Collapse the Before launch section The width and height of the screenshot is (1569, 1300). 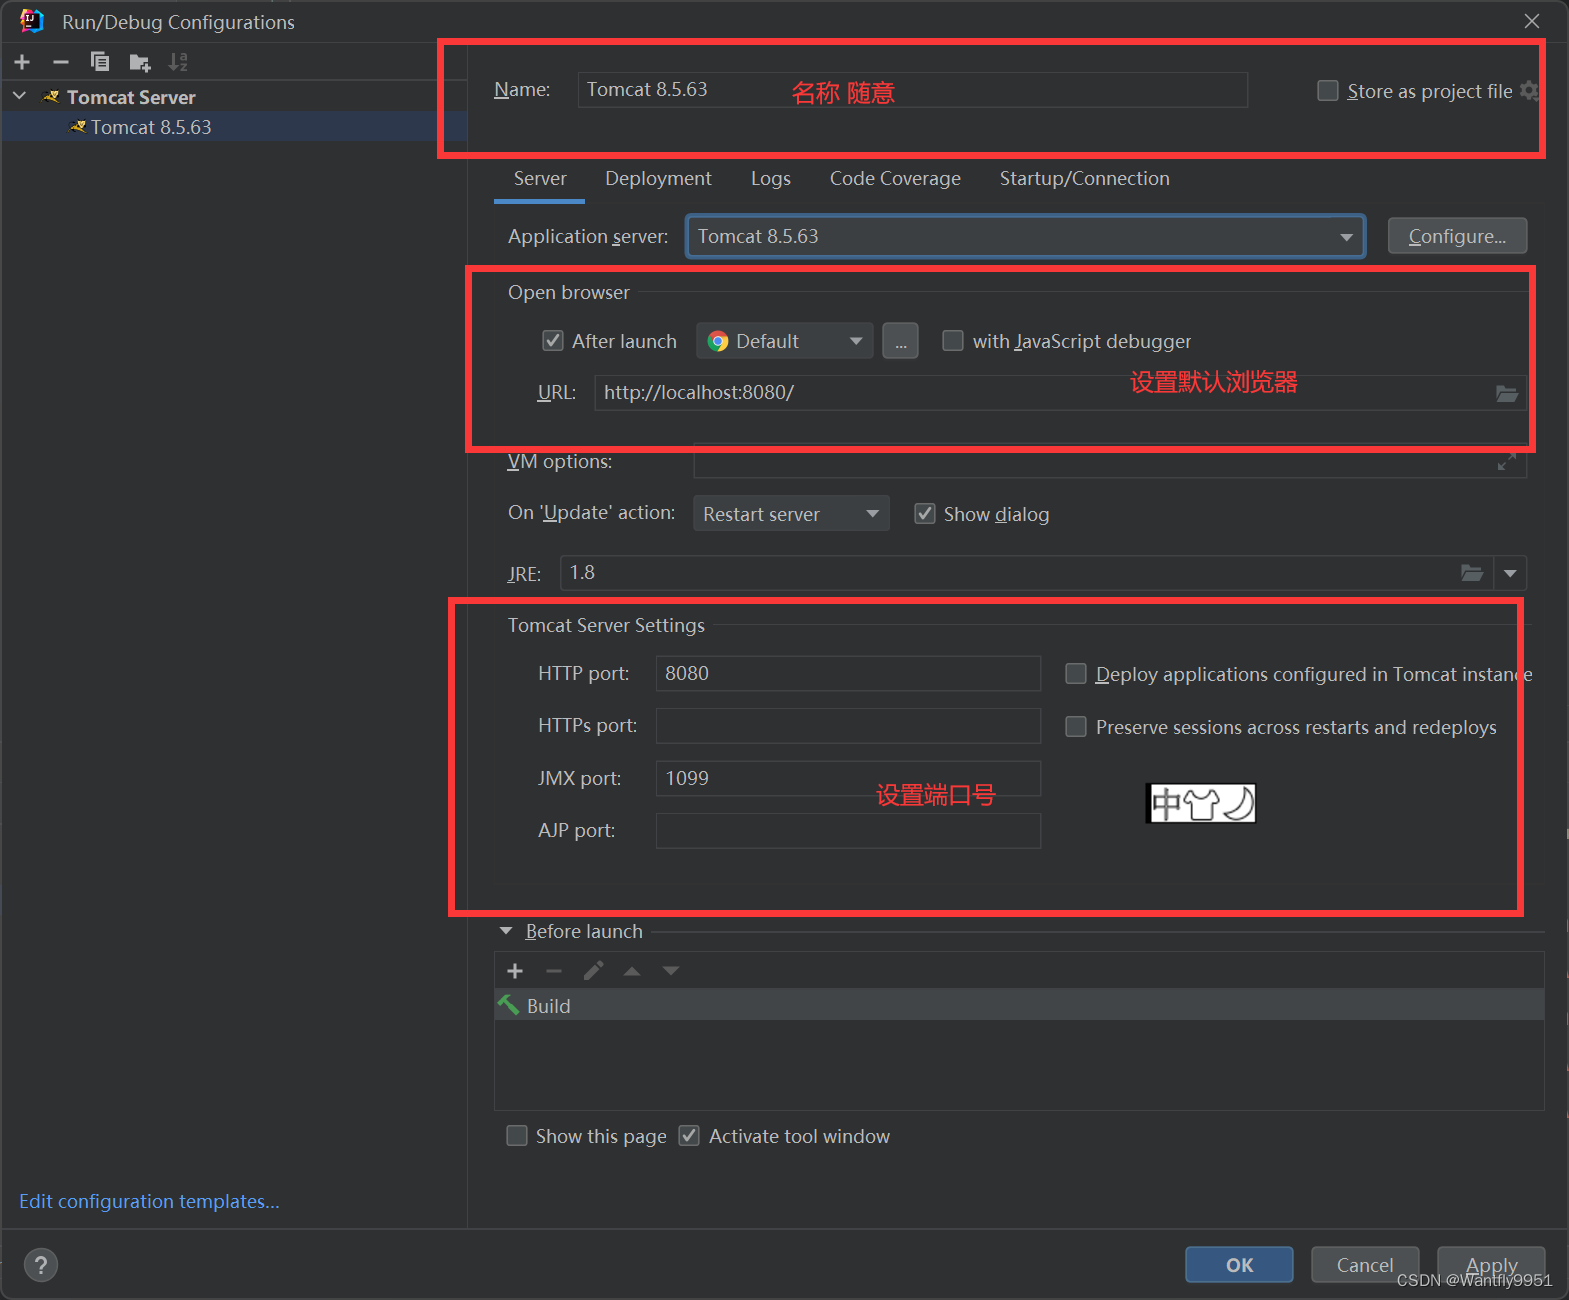(506, 931)
